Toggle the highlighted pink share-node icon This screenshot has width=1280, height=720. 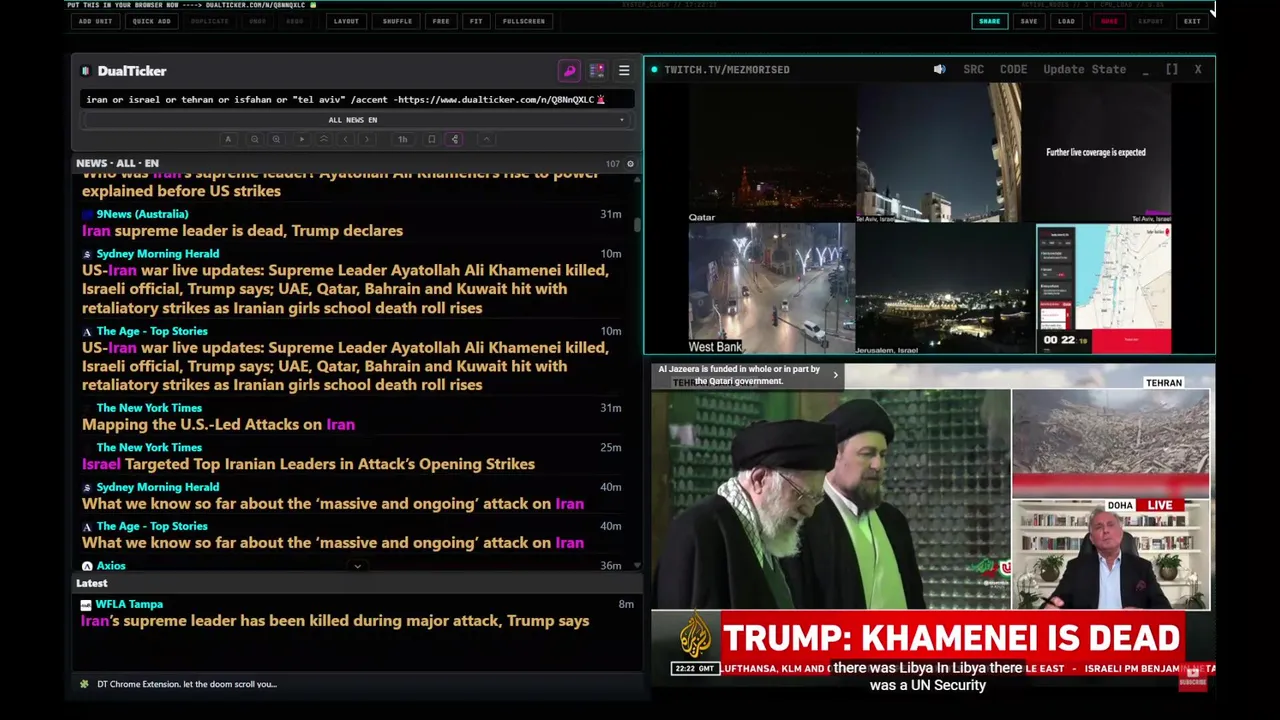[455, 140]
